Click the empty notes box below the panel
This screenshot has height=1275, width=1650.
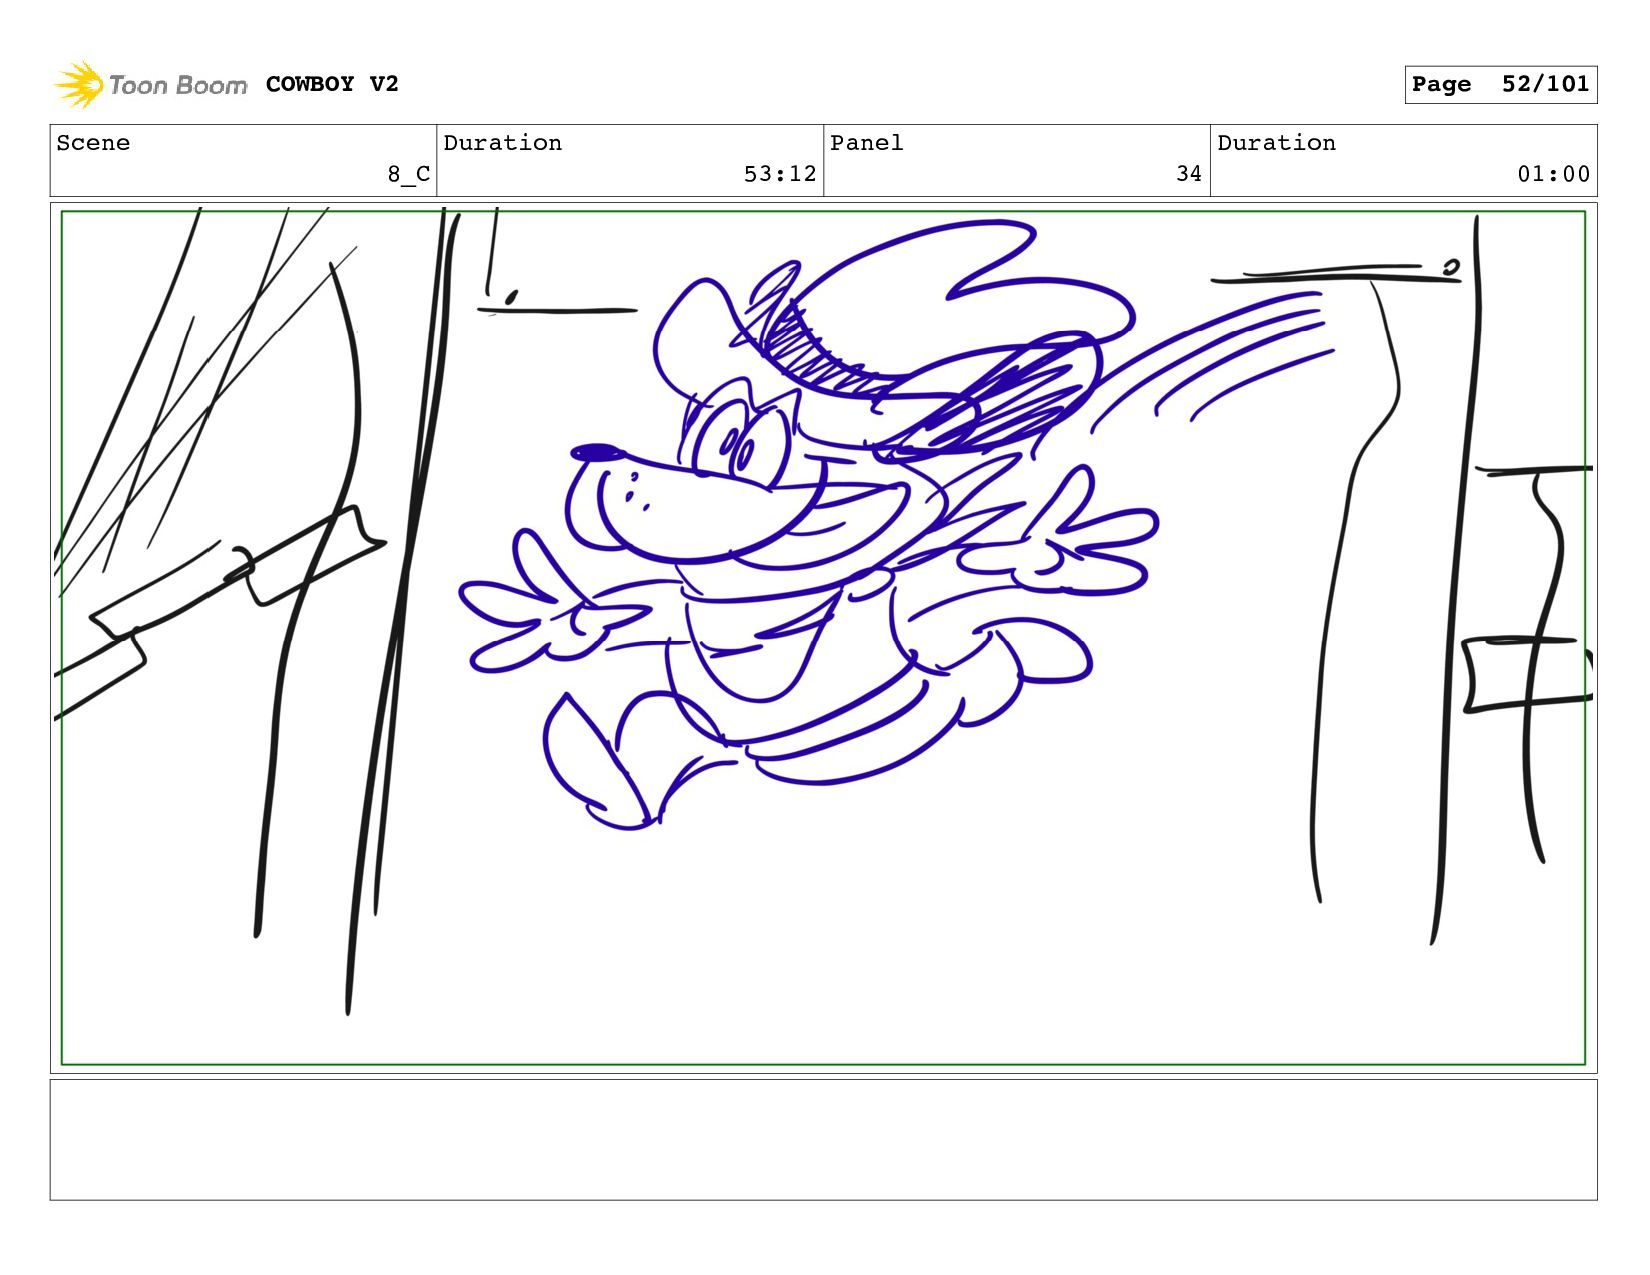coord(823,1140)
